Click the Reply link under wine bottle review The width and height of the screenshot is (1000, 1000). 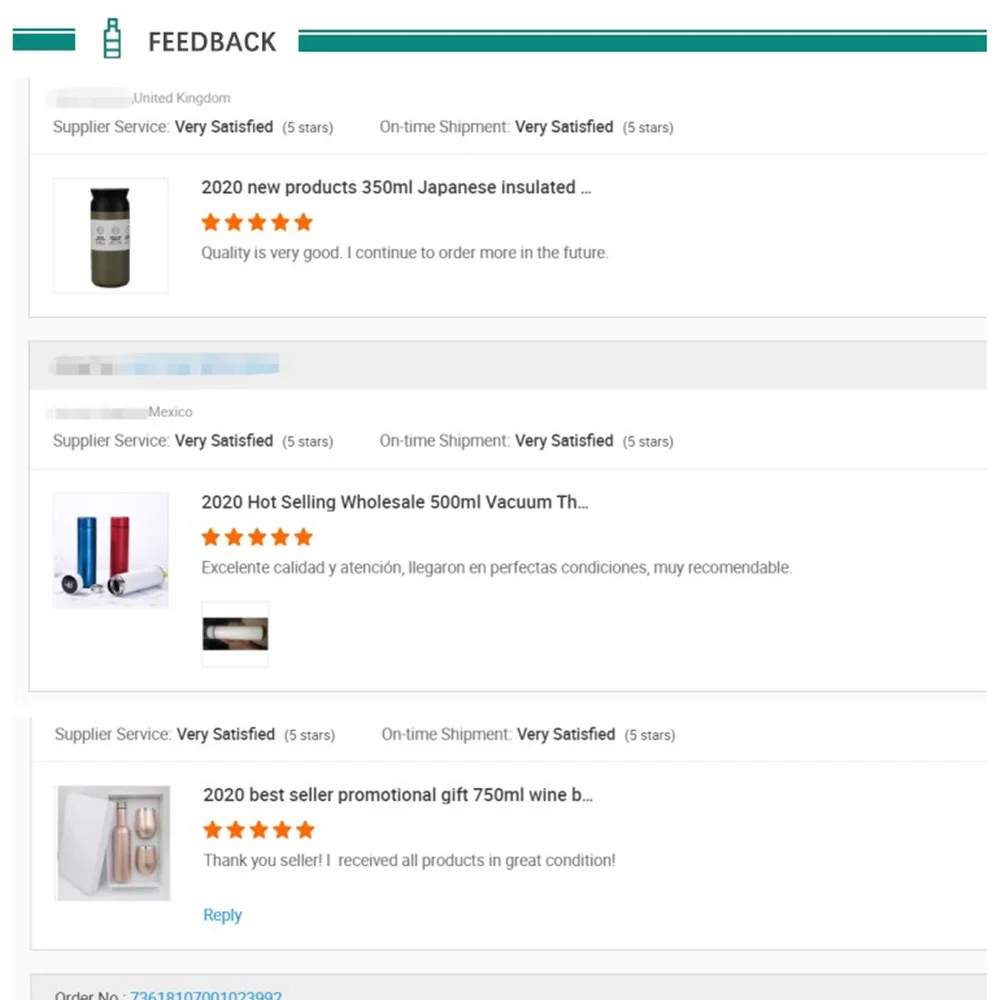(x=222, y=915)
